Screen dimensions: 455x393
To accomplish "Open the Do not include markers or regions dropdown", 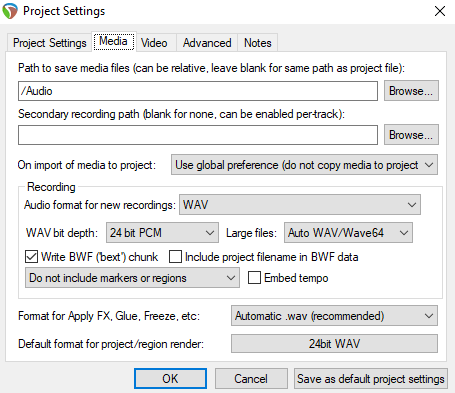I will click(x=132, y=278).
